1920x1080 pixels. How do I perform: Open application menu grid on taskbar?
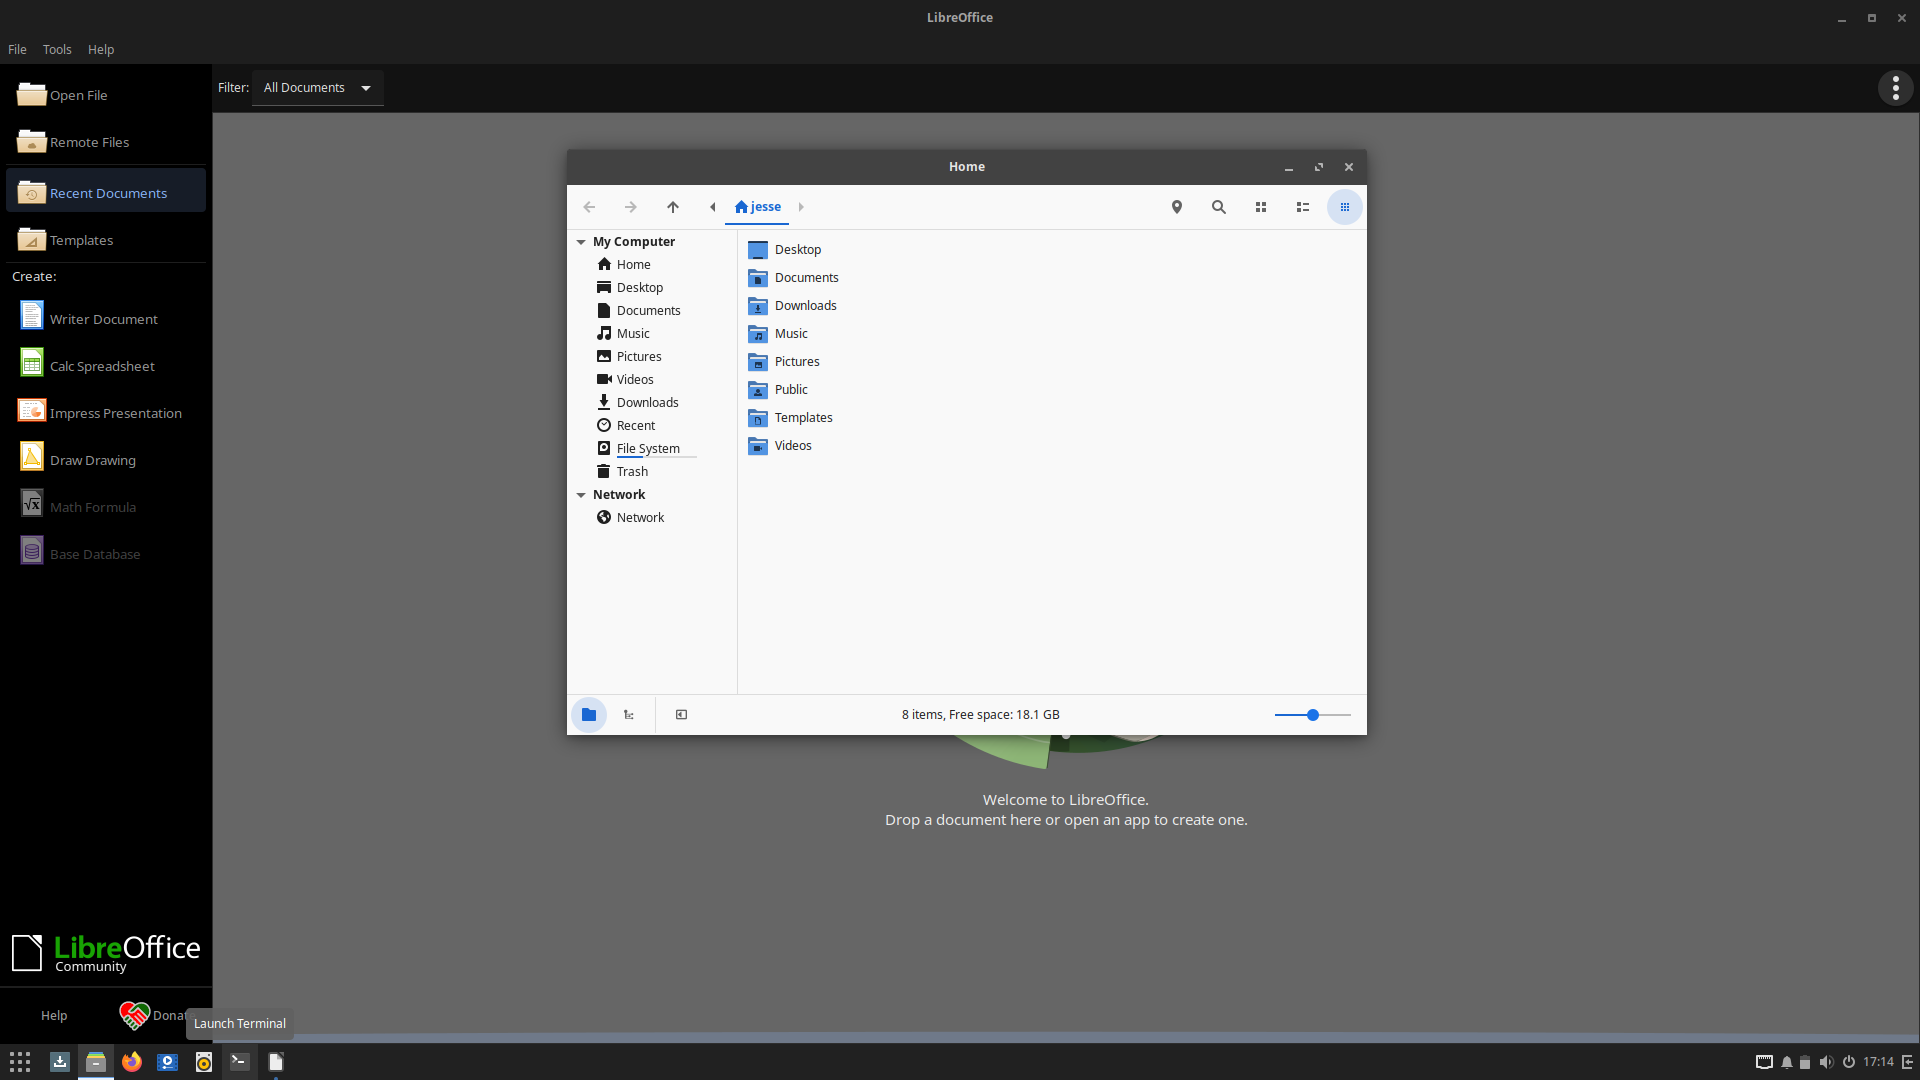(x=20, y=1062)
